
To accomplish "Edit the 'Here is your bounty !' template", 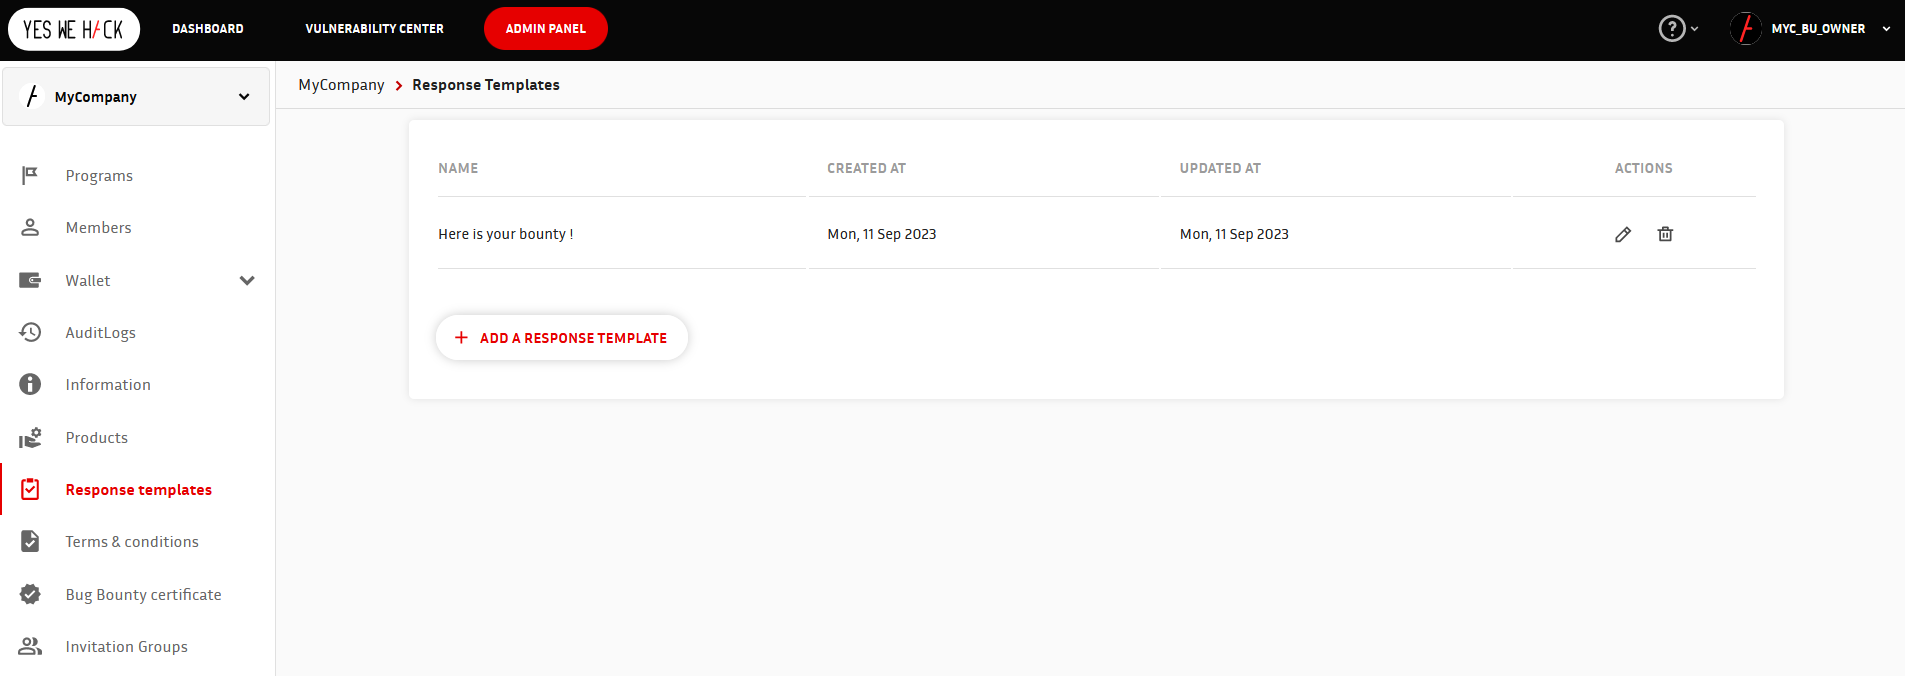I will click(x=1623, y=234).
